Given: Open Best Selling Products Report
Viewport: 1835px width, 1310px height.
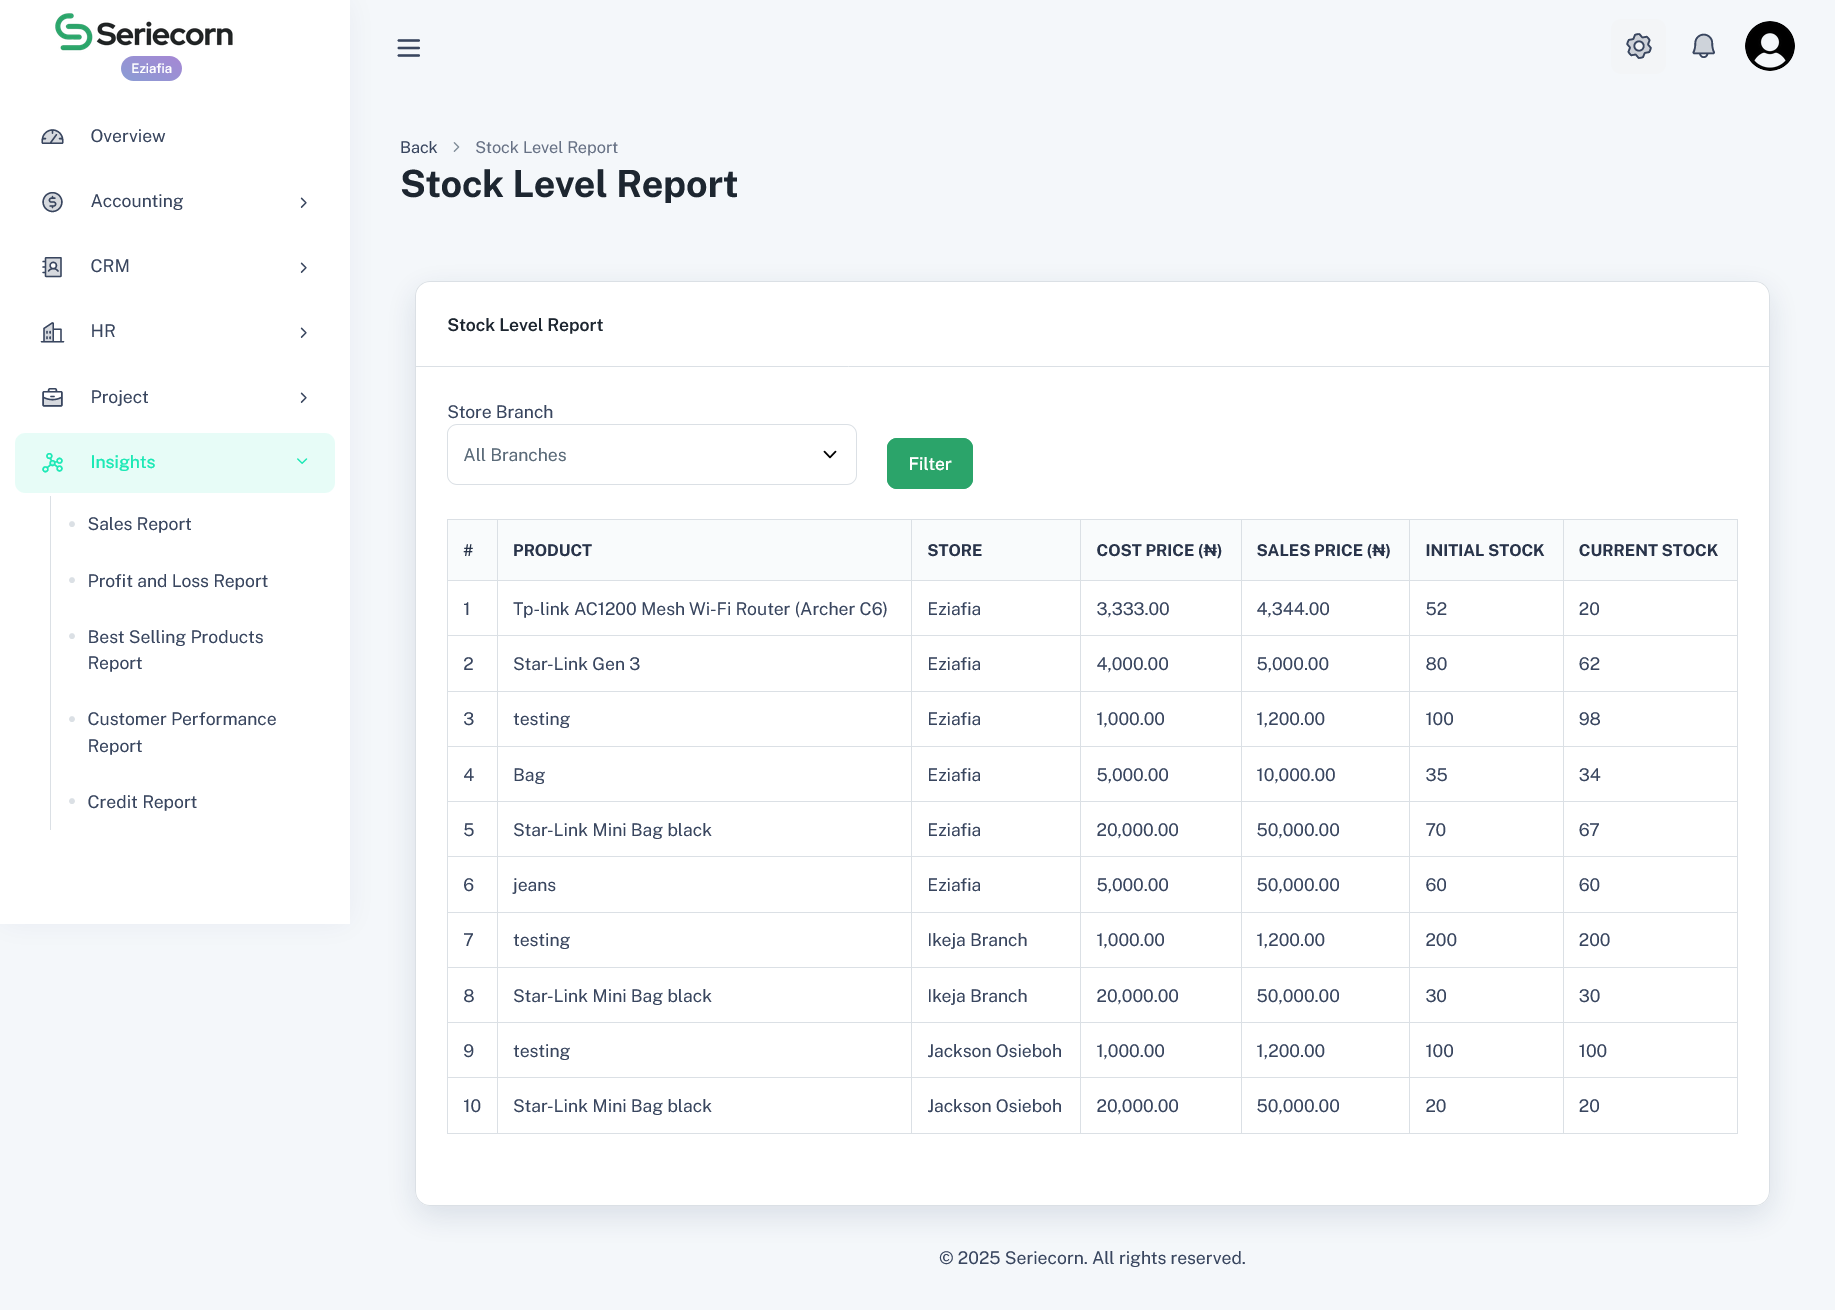Looking at the screenshot, I should (175, 650).
